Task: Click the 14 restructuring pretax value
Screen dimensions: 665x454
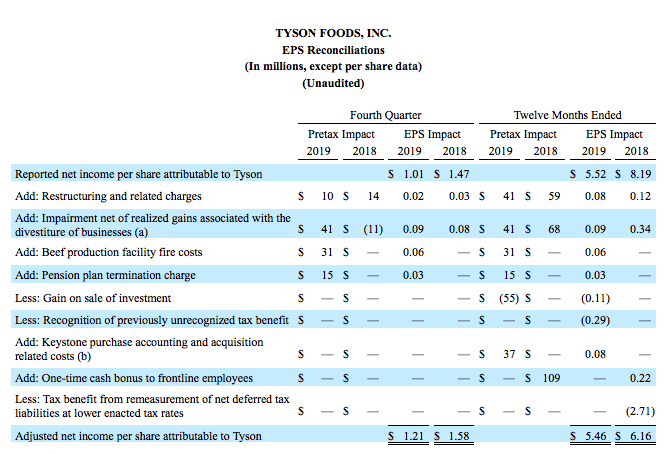Action: pyautogui.click(x=373, y=196)
